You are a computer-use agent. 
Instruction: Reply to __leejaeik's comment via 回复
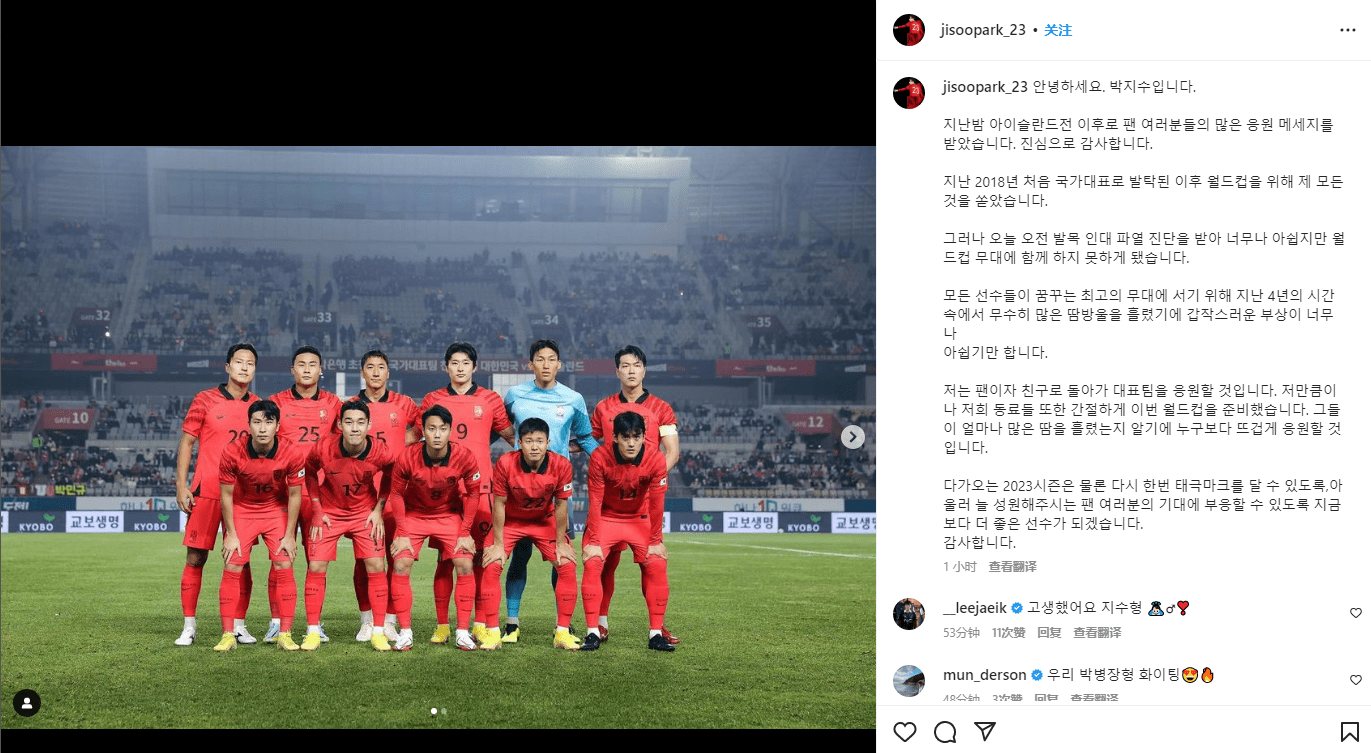1049,633
